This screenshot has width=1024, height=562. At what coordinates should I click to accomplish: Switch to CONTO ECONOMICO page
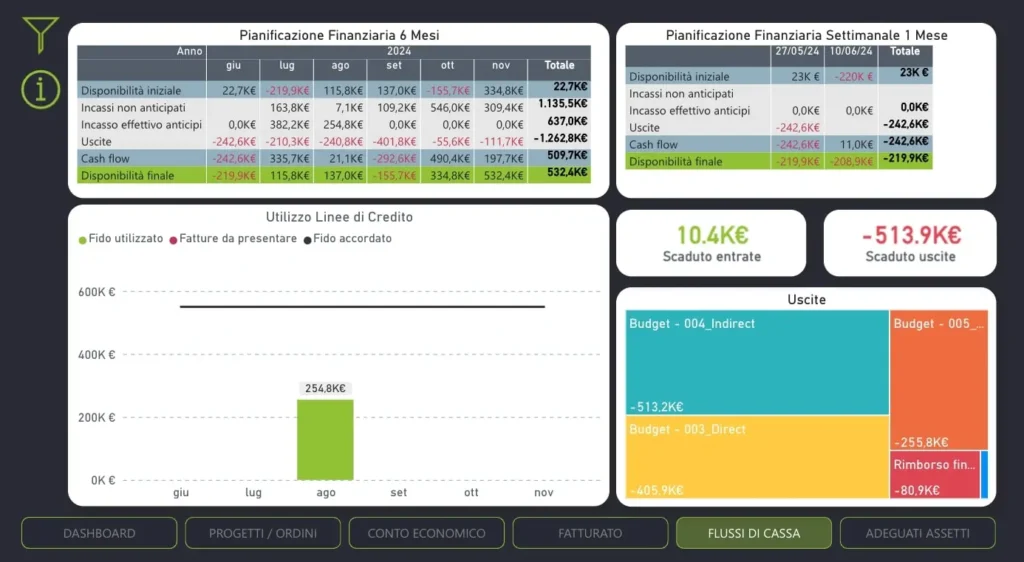point(426,533)
